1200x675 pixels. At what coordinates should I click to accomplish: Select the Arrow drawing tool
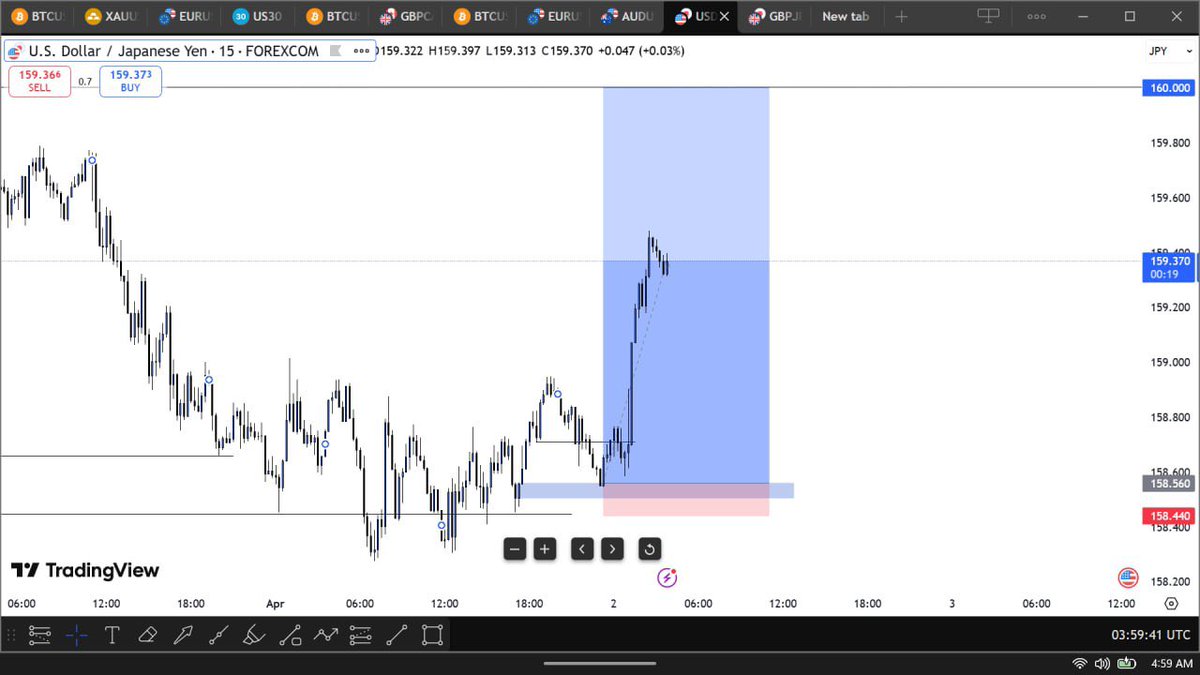pos(183,634)
